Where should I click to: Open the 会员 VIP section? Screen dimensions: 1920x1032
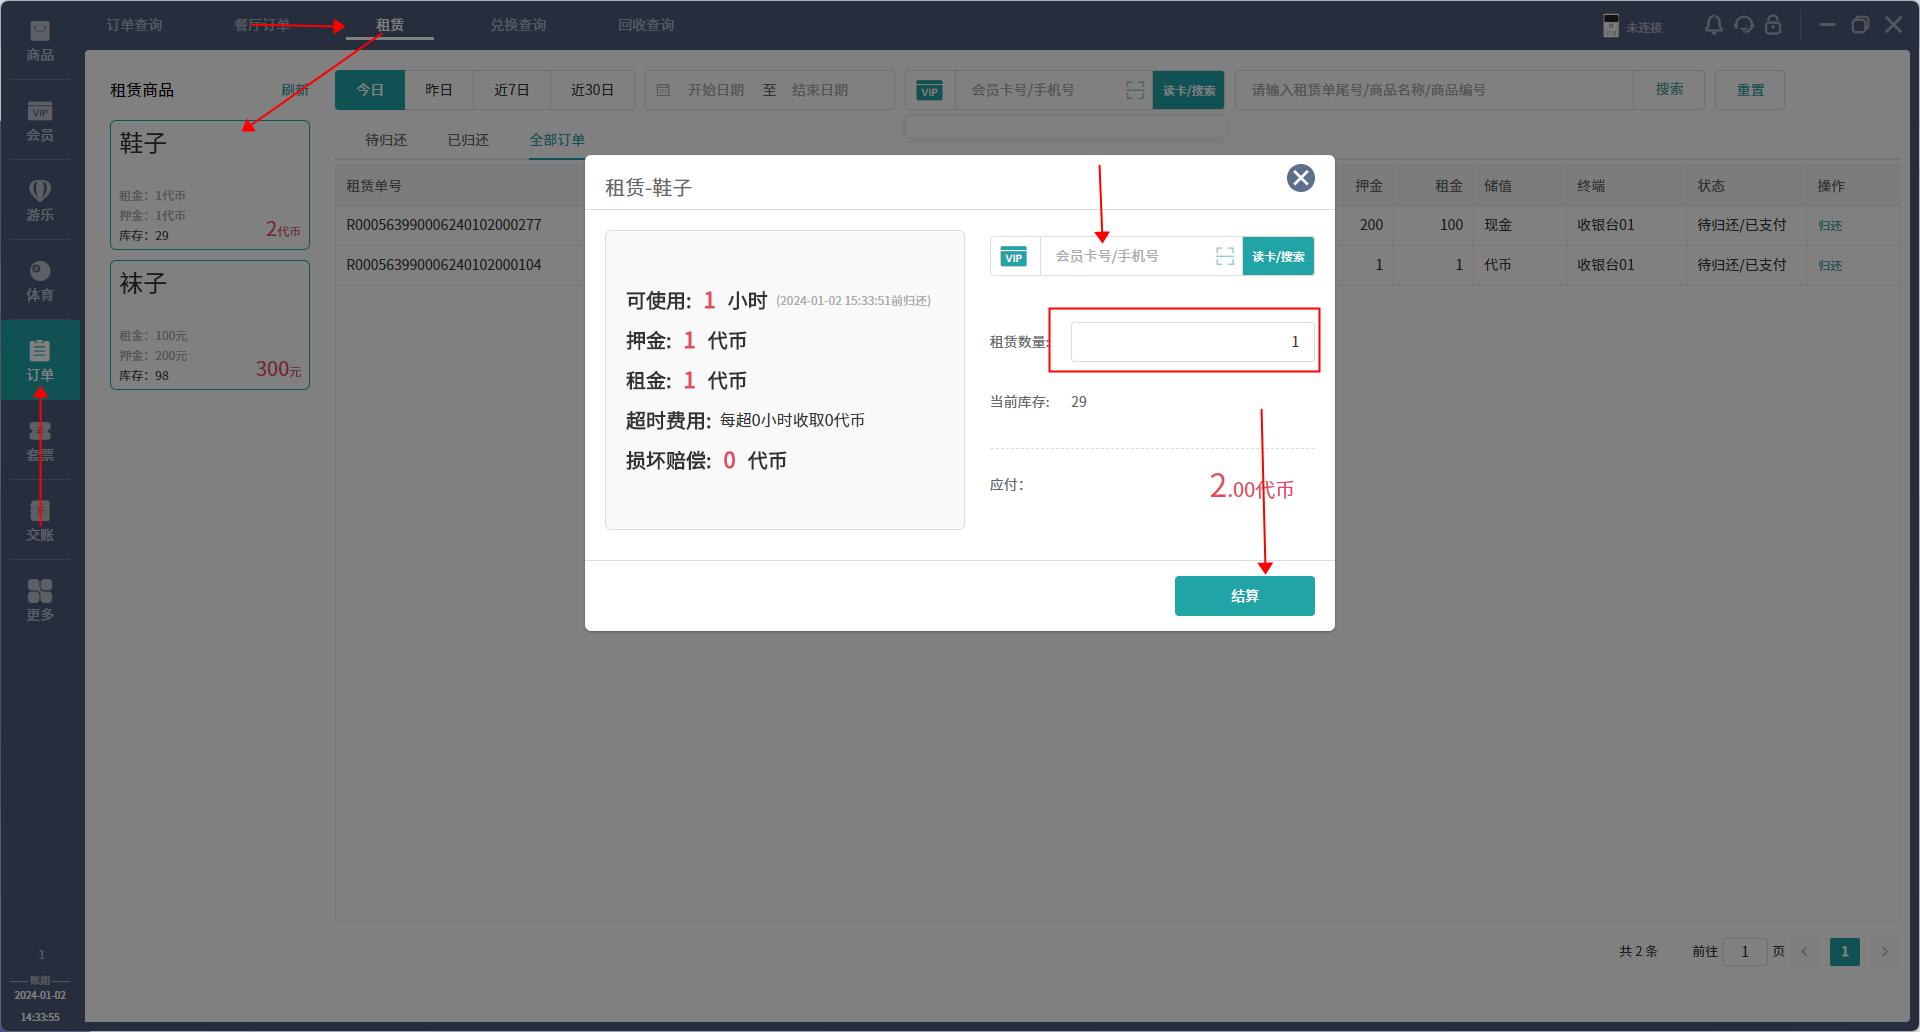click(x=40, y=121)
